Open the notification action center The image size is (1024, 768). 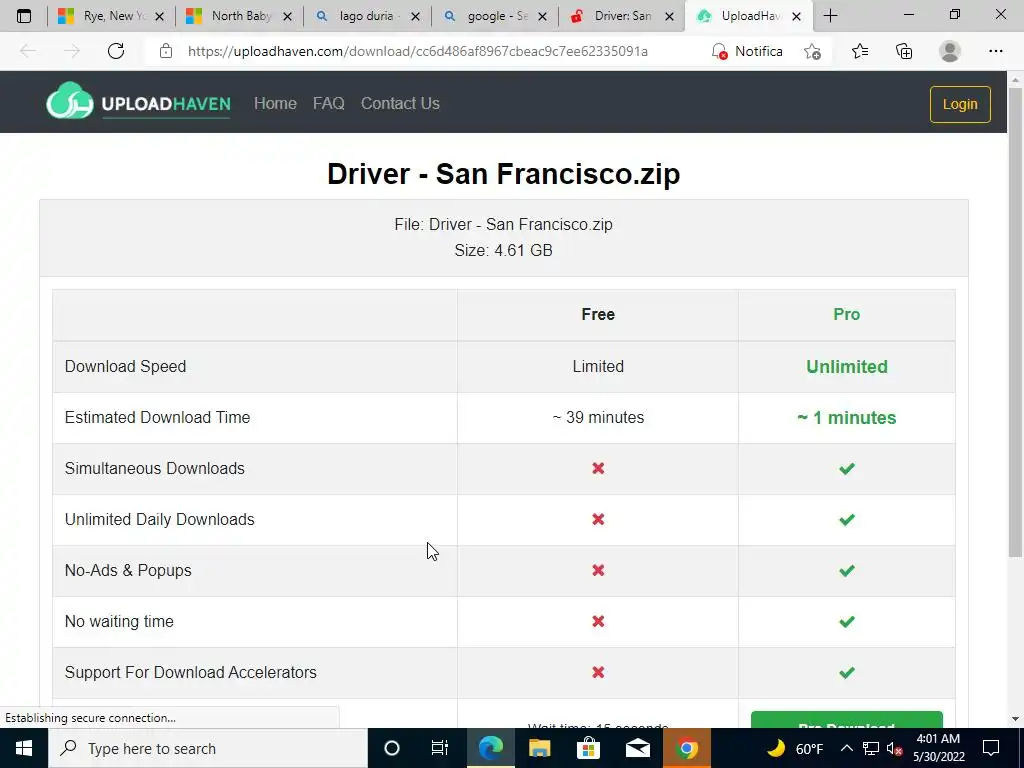[x=991, y=748]
